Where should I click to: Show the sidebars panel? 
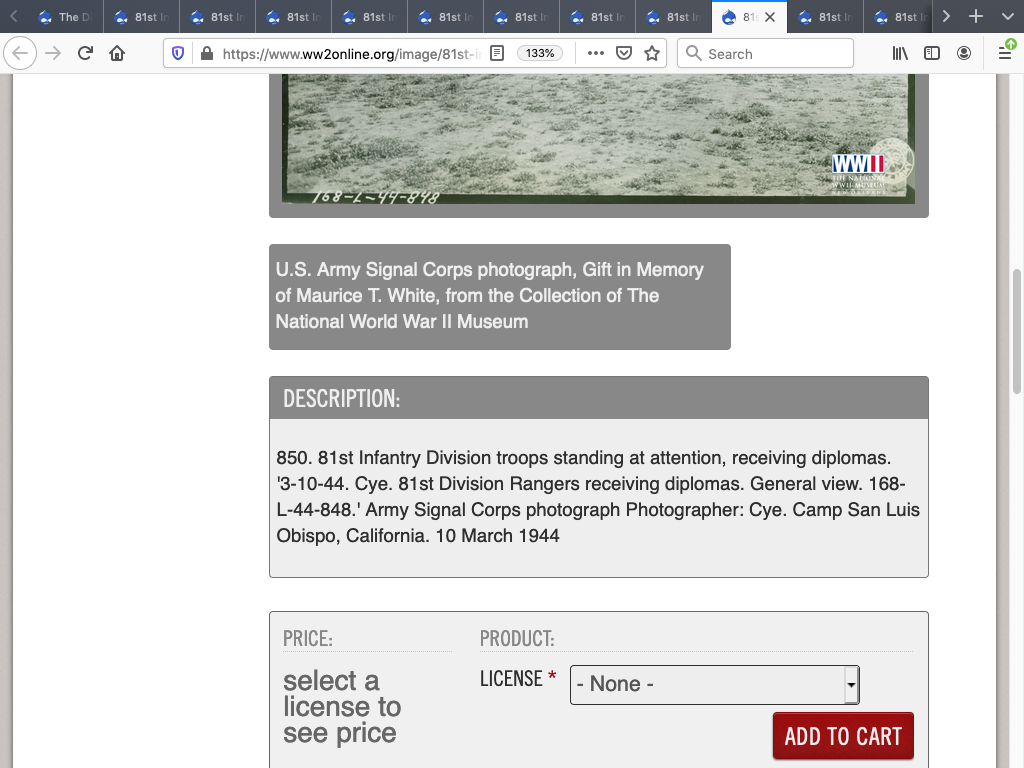(932, 54)
